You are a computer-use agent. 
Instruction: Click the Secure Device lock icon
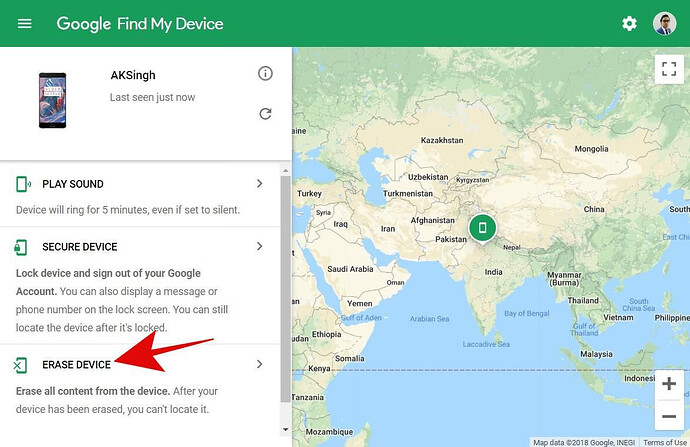click(x=21, y=247)
